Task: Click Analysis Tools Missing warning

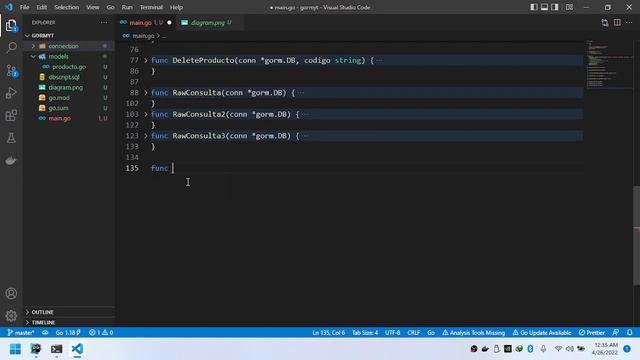Action: [x=473, y=333]
